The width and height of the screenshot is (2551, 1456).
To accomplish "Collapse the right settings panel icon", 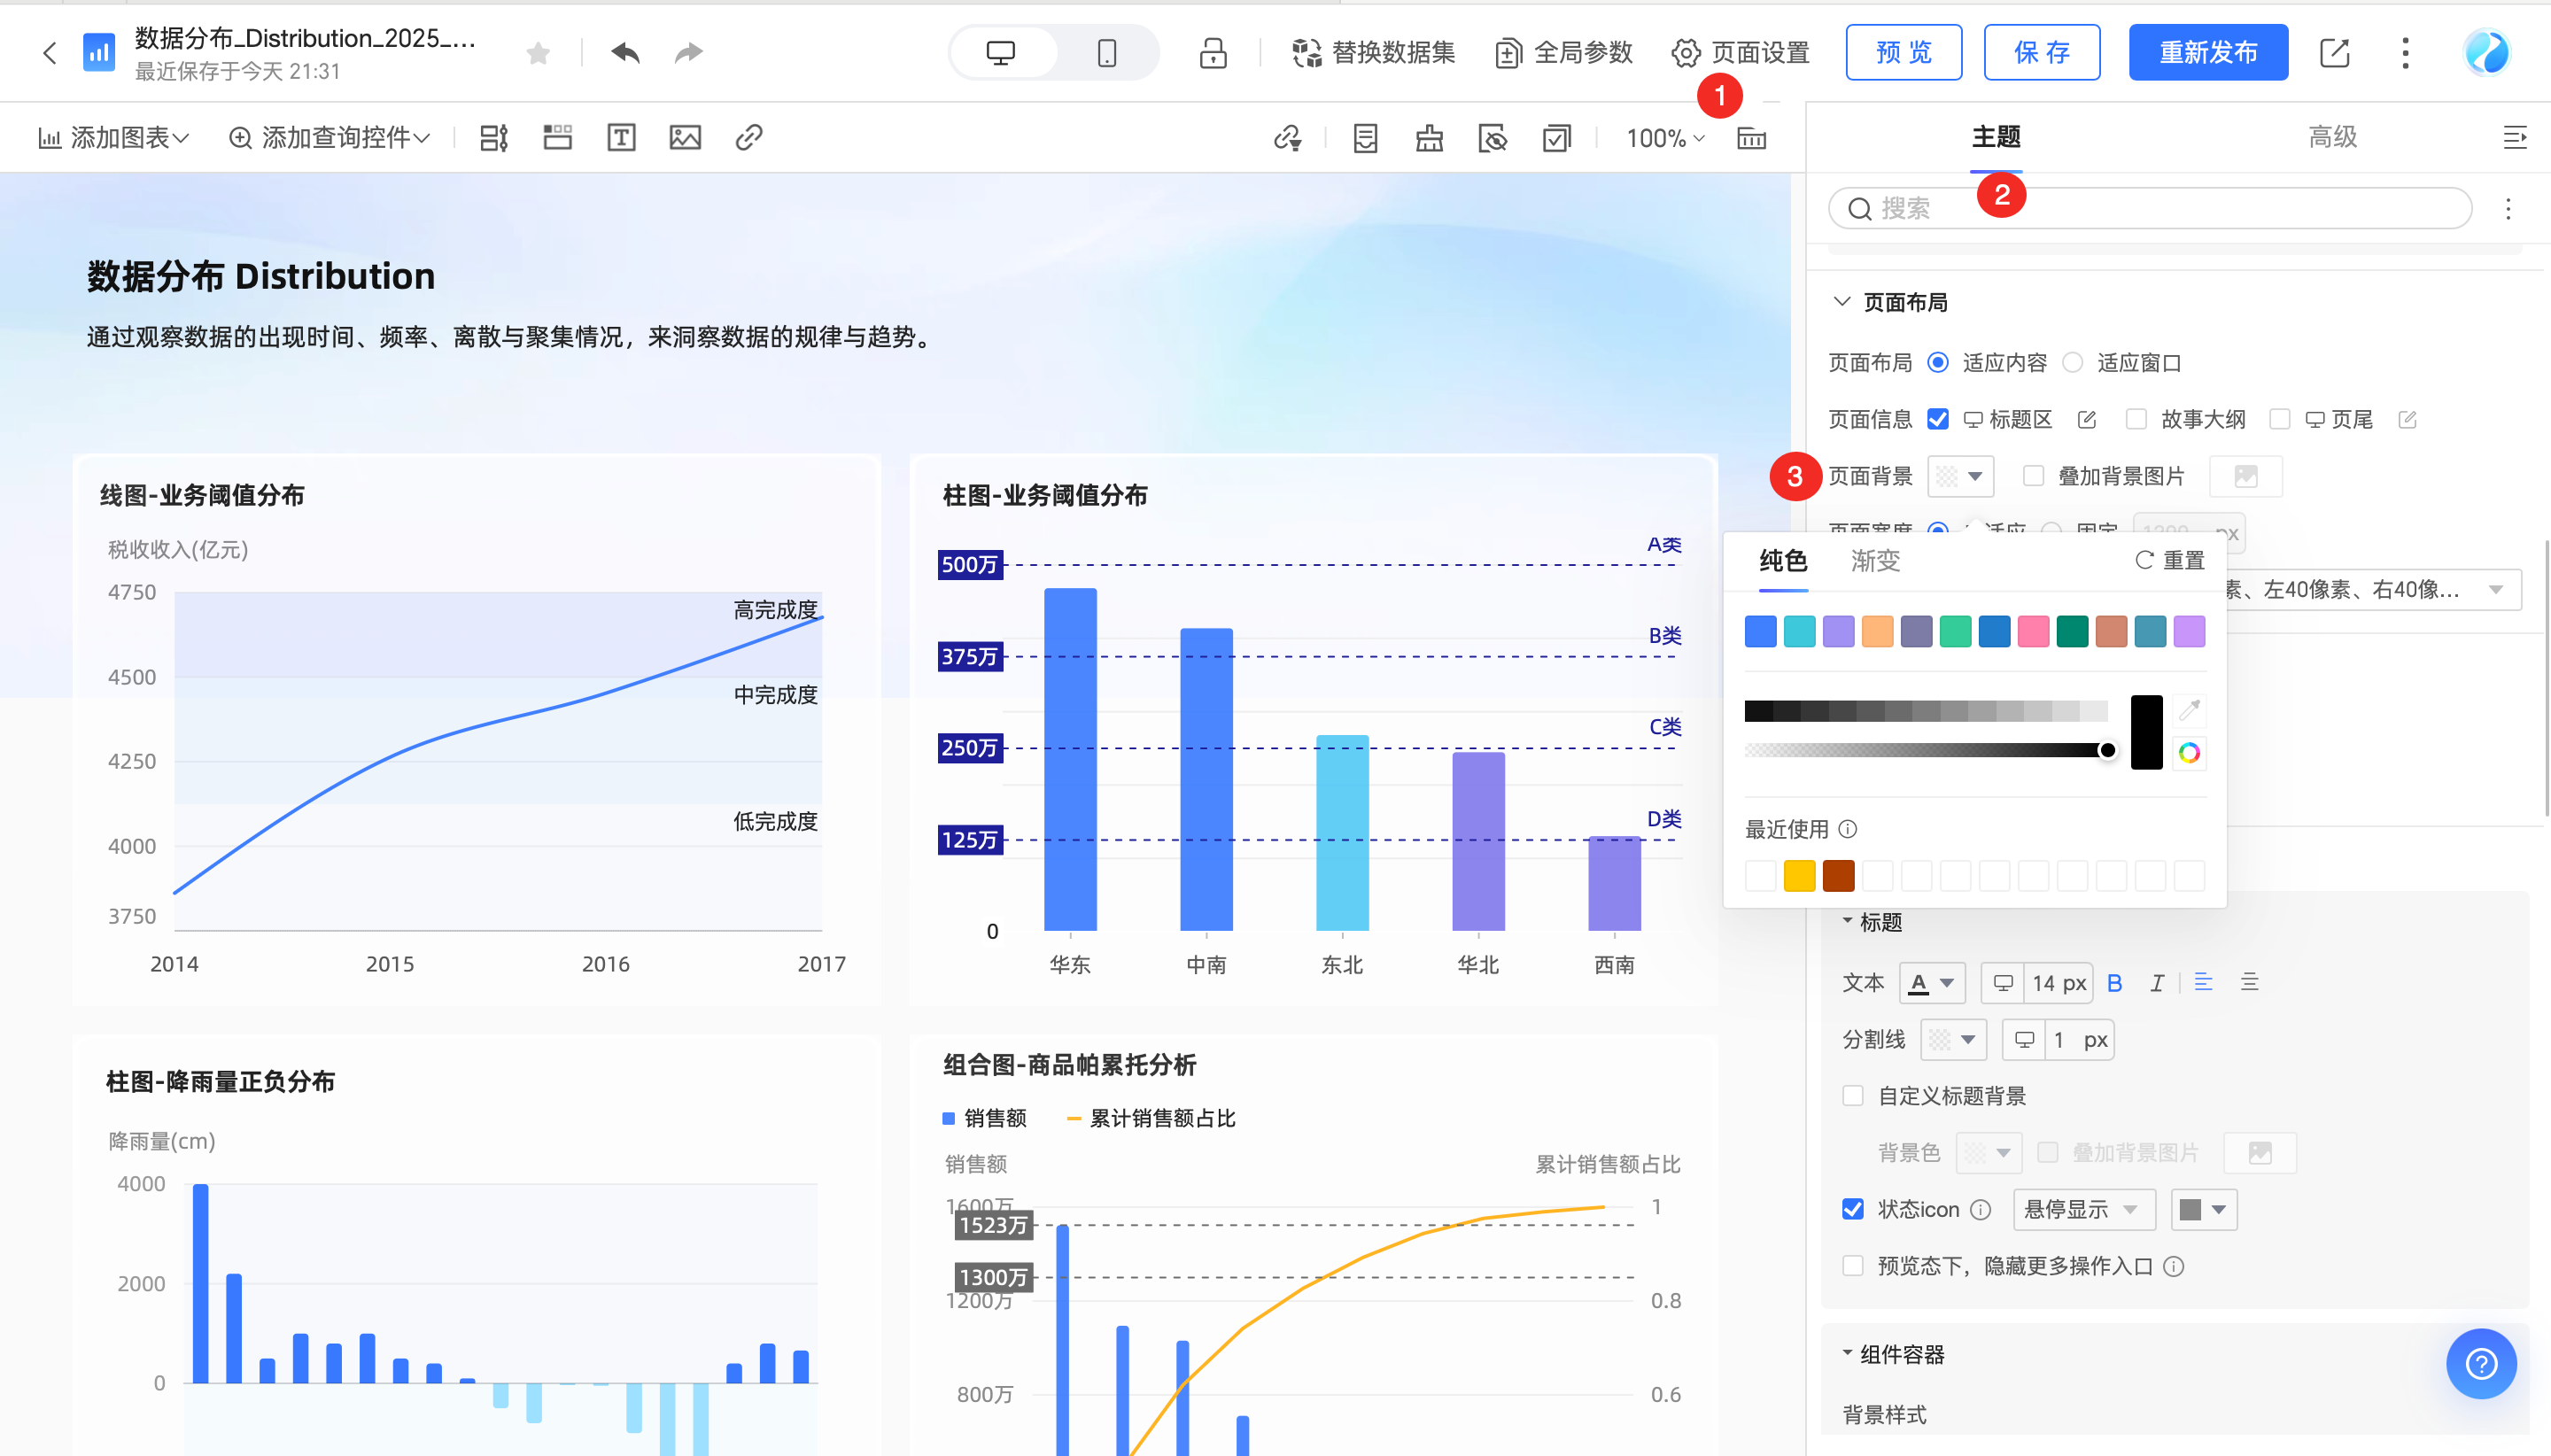I will pos(2515,138).
